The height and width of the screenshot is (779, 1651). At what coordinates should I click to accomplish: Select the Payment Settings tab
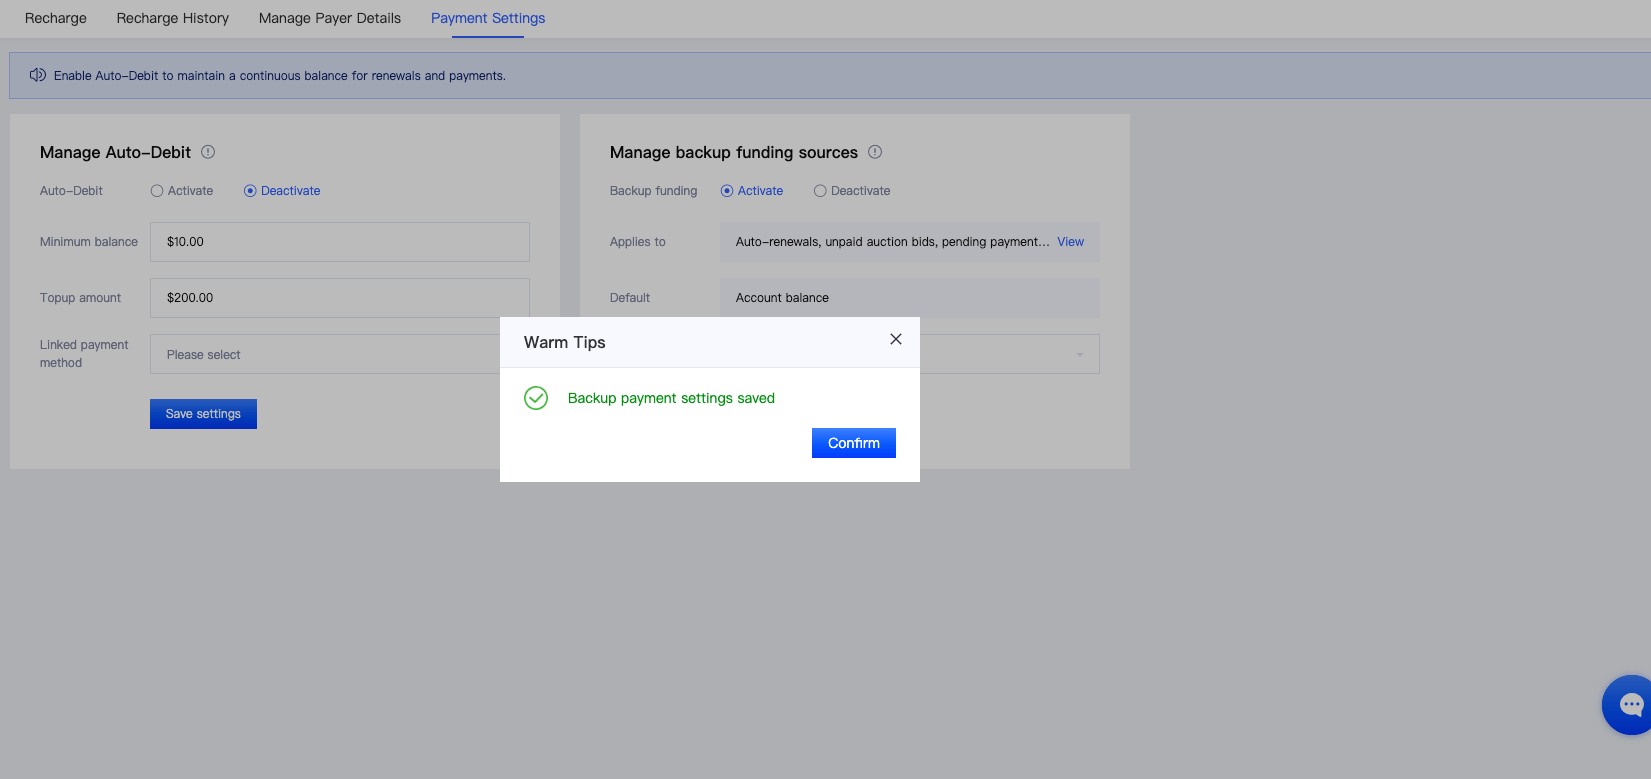pyautogui.click(x=488, y=18)
